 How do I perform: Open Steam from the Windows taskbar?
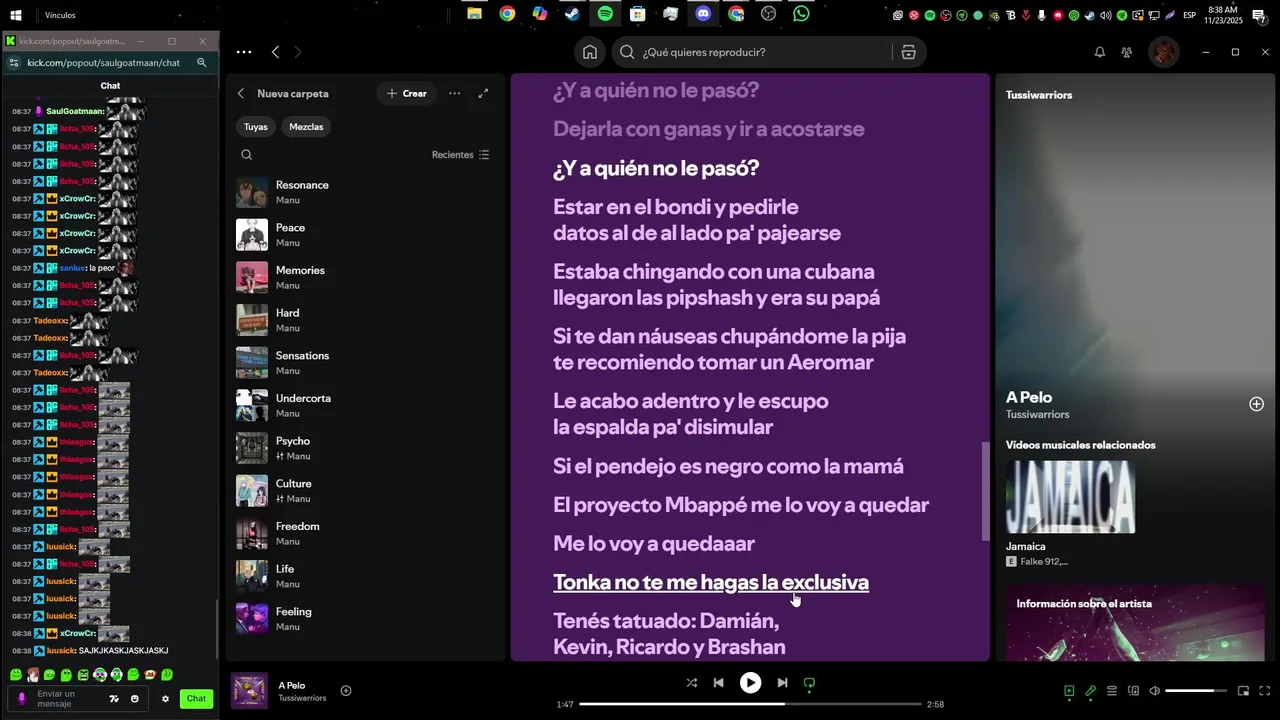pos(572,14)
